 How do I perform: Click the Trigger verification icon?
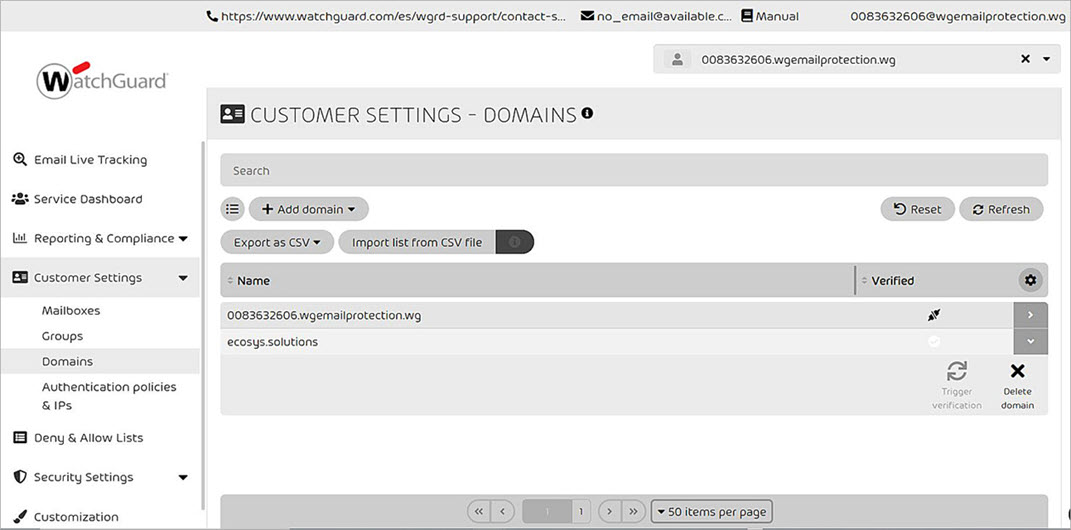click(956, 372)
